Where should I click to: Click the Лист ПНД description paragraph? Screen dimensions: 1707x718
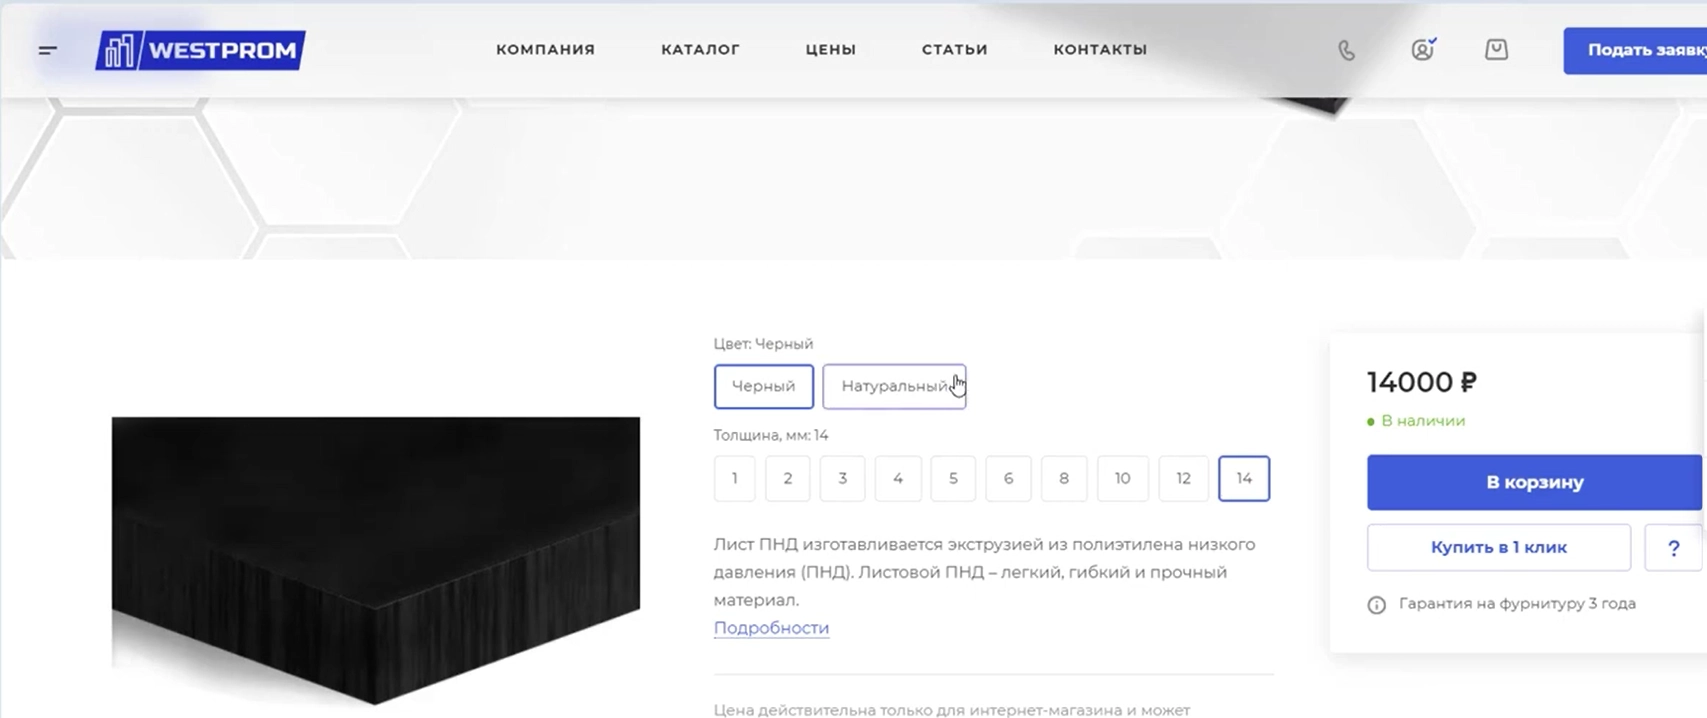985,572
